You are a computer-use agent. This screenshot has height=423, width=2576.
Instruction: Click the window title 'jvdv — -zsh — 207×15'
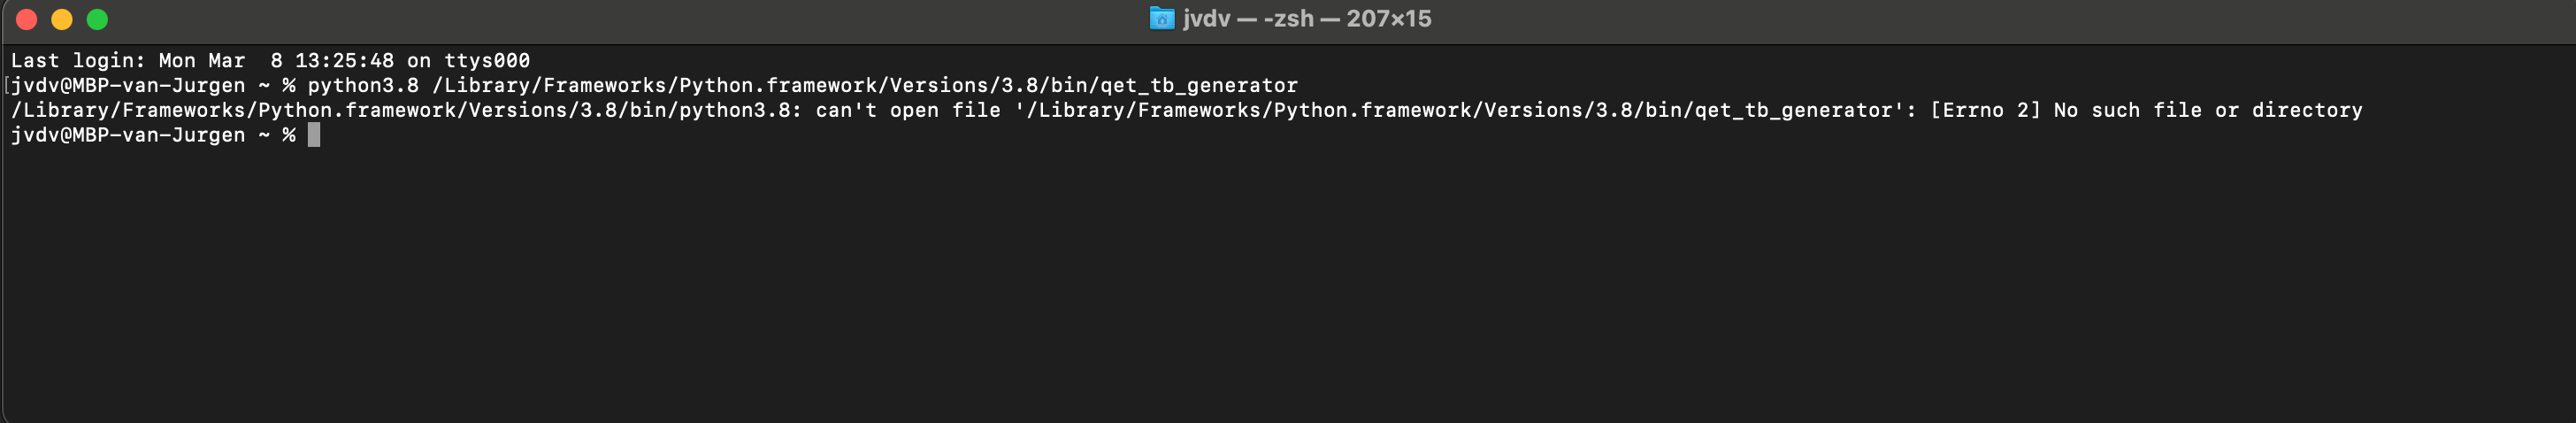click(1307, 18)
